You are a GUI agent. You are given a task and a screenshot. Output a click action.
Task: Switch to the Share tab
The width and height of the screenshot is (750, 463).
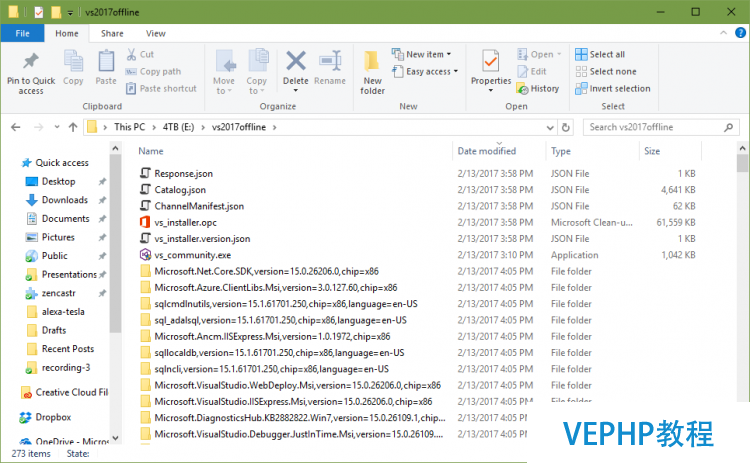coord(112,33)
